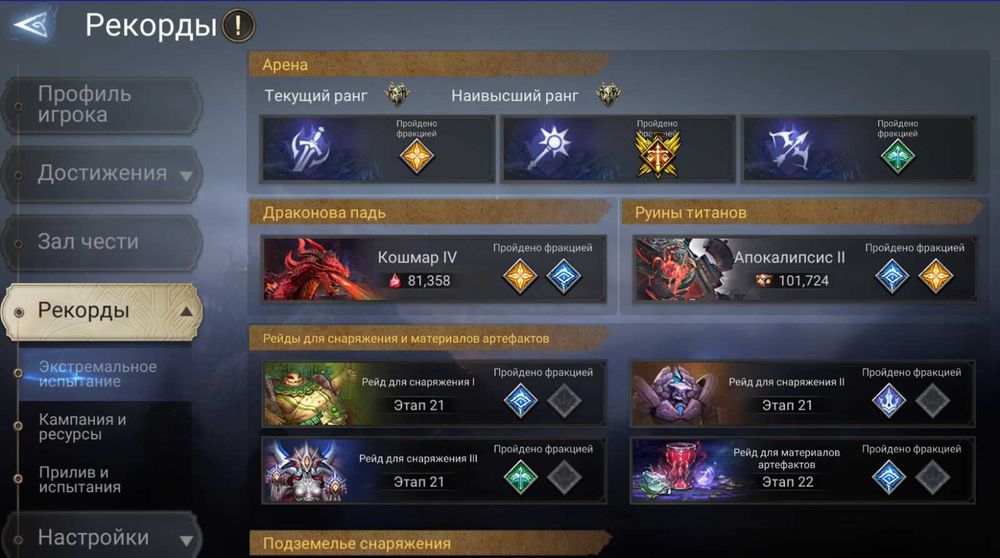Image resolution: width=1000 pixels, height=558 pixels.
Task: Expand the Достижения menu arrow
Action: (x=186, y=175)
